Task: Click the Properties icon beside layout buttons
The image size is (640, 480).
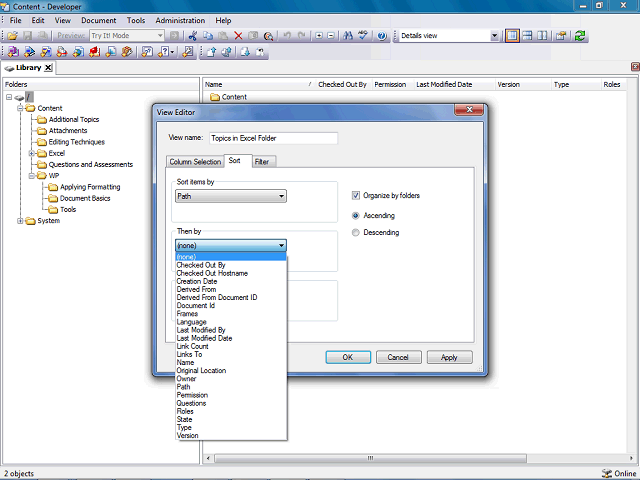Action: (x=561, y=36)
